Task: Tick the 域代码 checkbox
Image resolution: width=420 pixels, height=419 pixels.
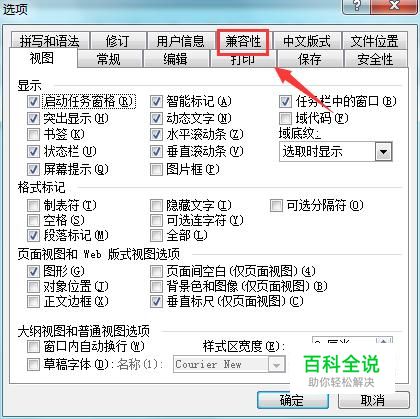Action: click(x=285, y=118)
